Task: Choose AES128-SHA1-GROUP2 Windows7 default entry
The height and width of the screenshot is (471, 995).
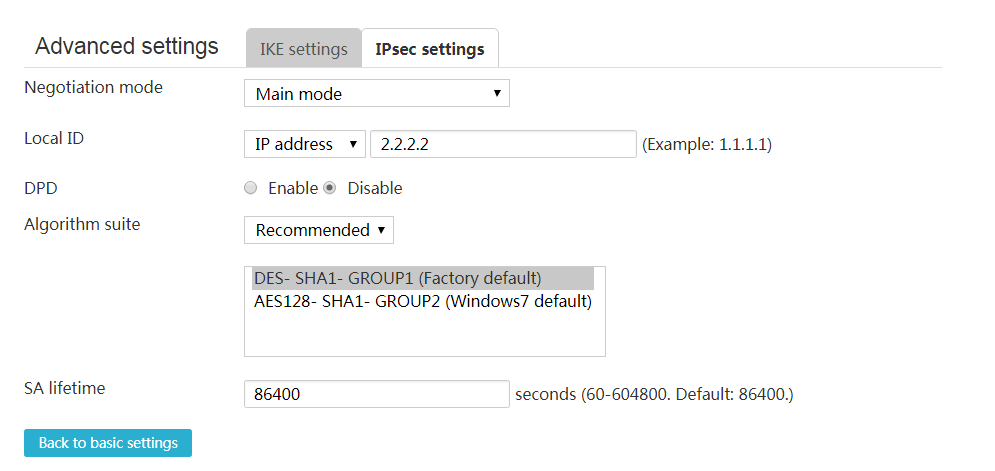Action: (423, 302)
